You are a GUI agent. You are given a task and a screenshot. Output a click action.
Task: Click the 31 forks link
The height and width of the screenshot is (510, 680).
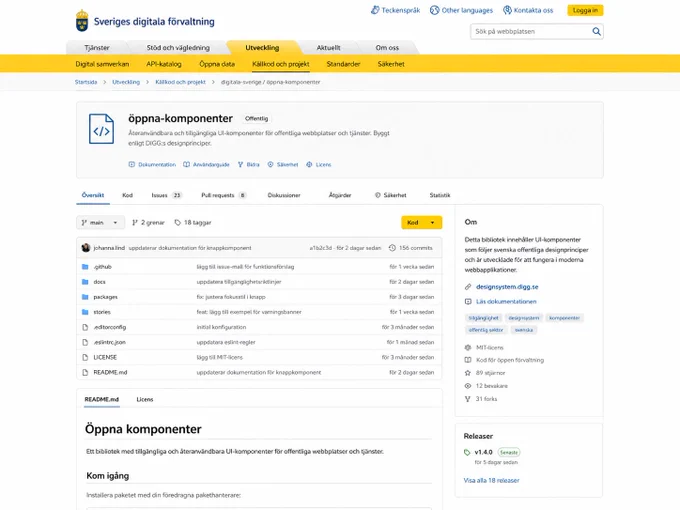(481, 399)
